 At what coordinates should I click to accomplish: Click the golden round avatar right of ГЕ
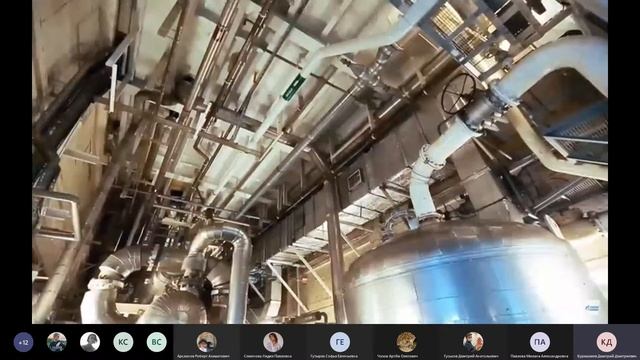point(407,342)
